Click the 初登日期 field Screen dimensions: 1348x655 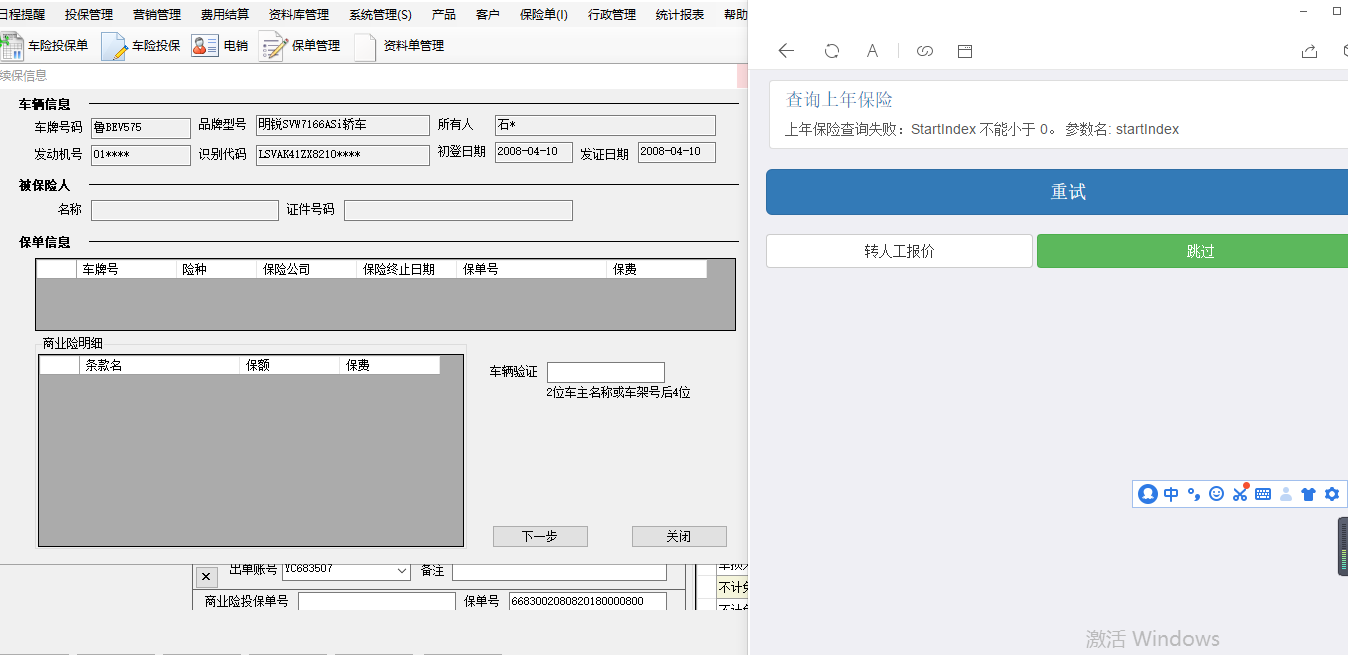tap(534, 152)
